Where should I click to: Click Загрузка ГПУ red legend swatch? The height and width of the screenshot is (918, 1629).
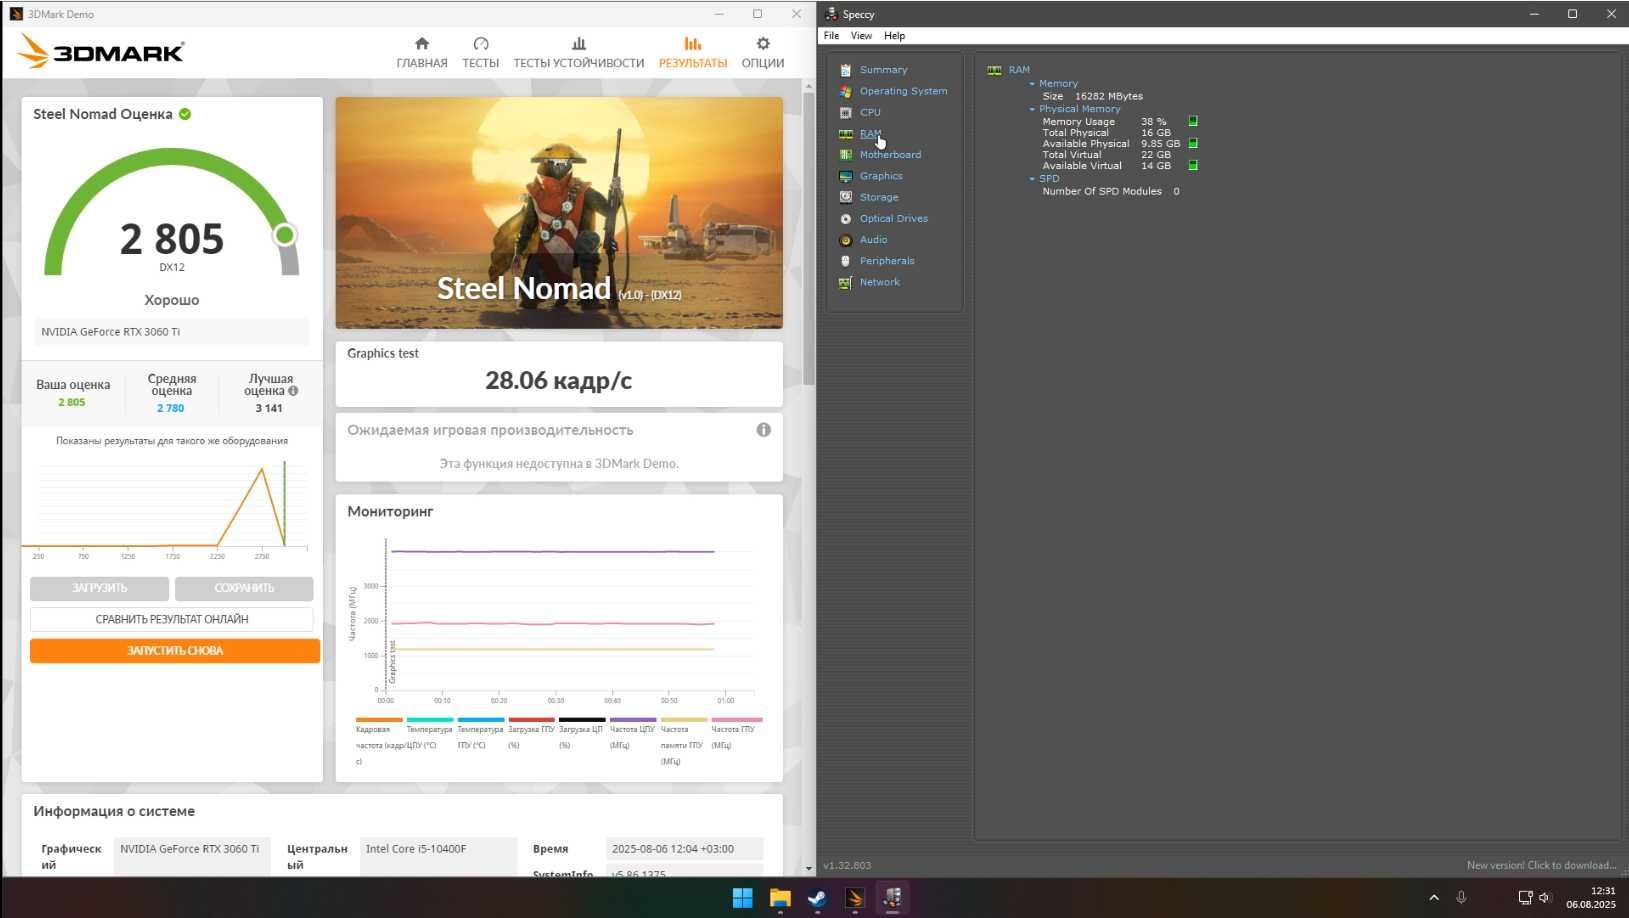click(531, 719)
